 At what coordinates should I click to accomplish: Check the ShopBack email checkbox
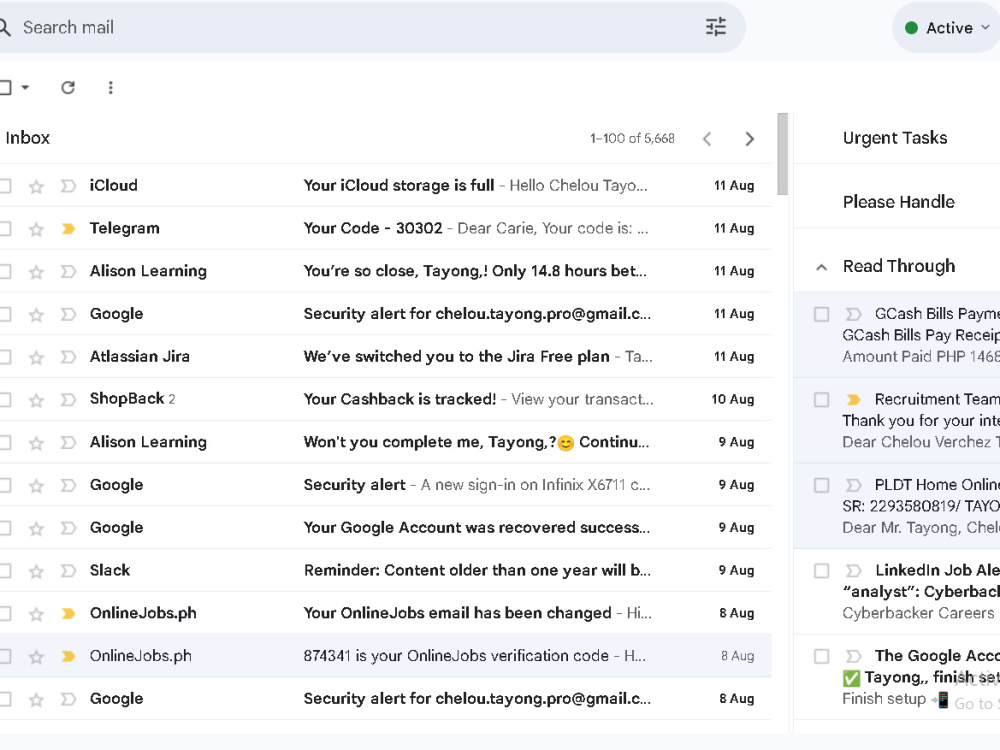tap(5, 400)
